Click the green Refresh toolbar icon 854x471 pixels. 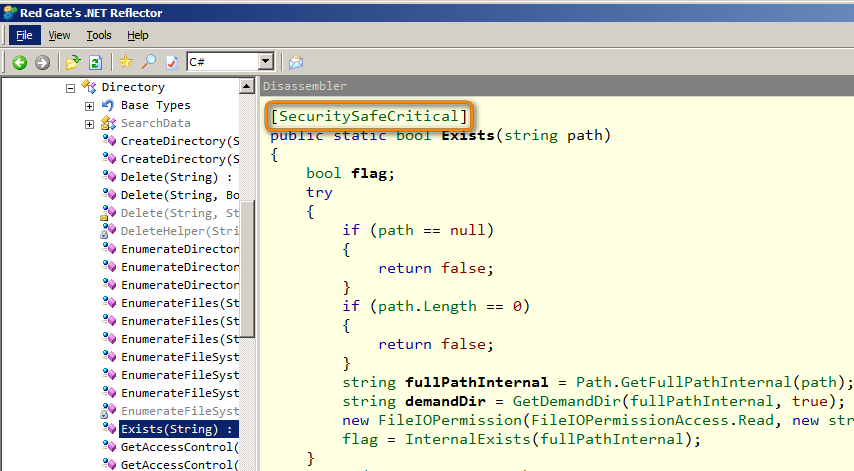95,62
